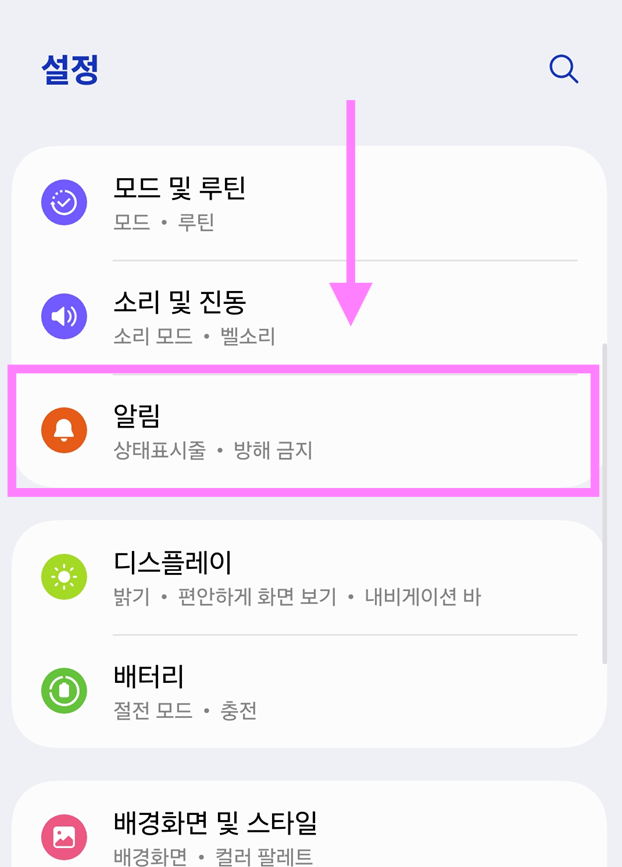This screenshot has height=867, width=622.
Task: Click the orange Notifications bell icon
Action: coord(64,430)
